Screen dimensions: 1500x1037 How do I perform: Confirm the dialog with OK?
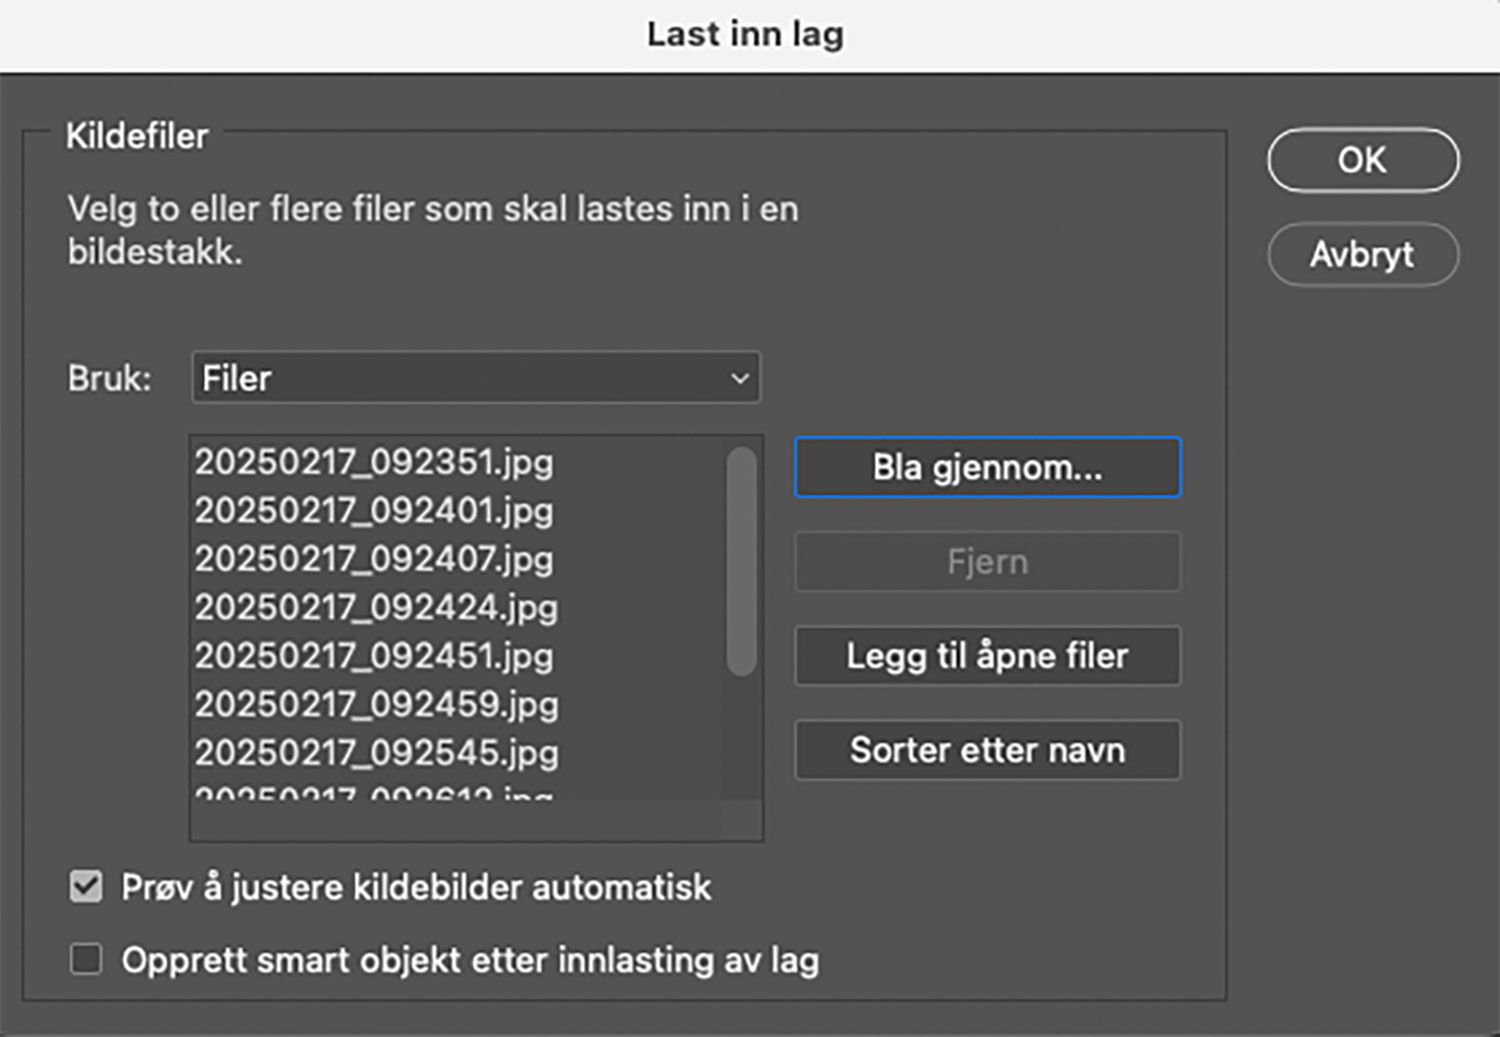[1362, 160]
